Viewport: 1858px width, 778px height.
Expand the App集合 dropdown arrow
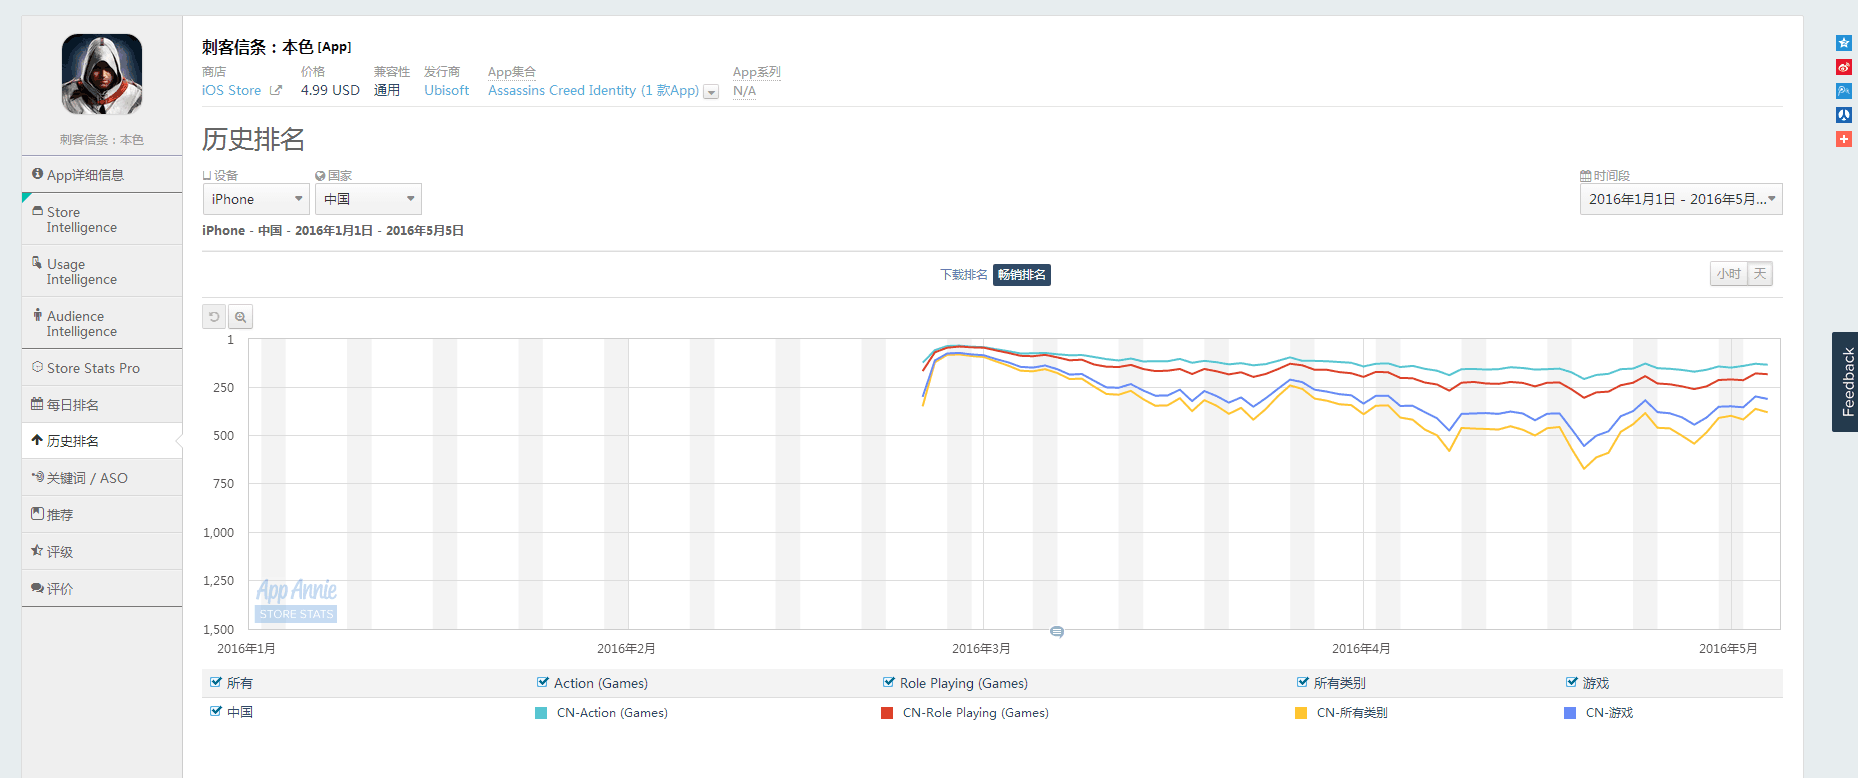[711, 92]
